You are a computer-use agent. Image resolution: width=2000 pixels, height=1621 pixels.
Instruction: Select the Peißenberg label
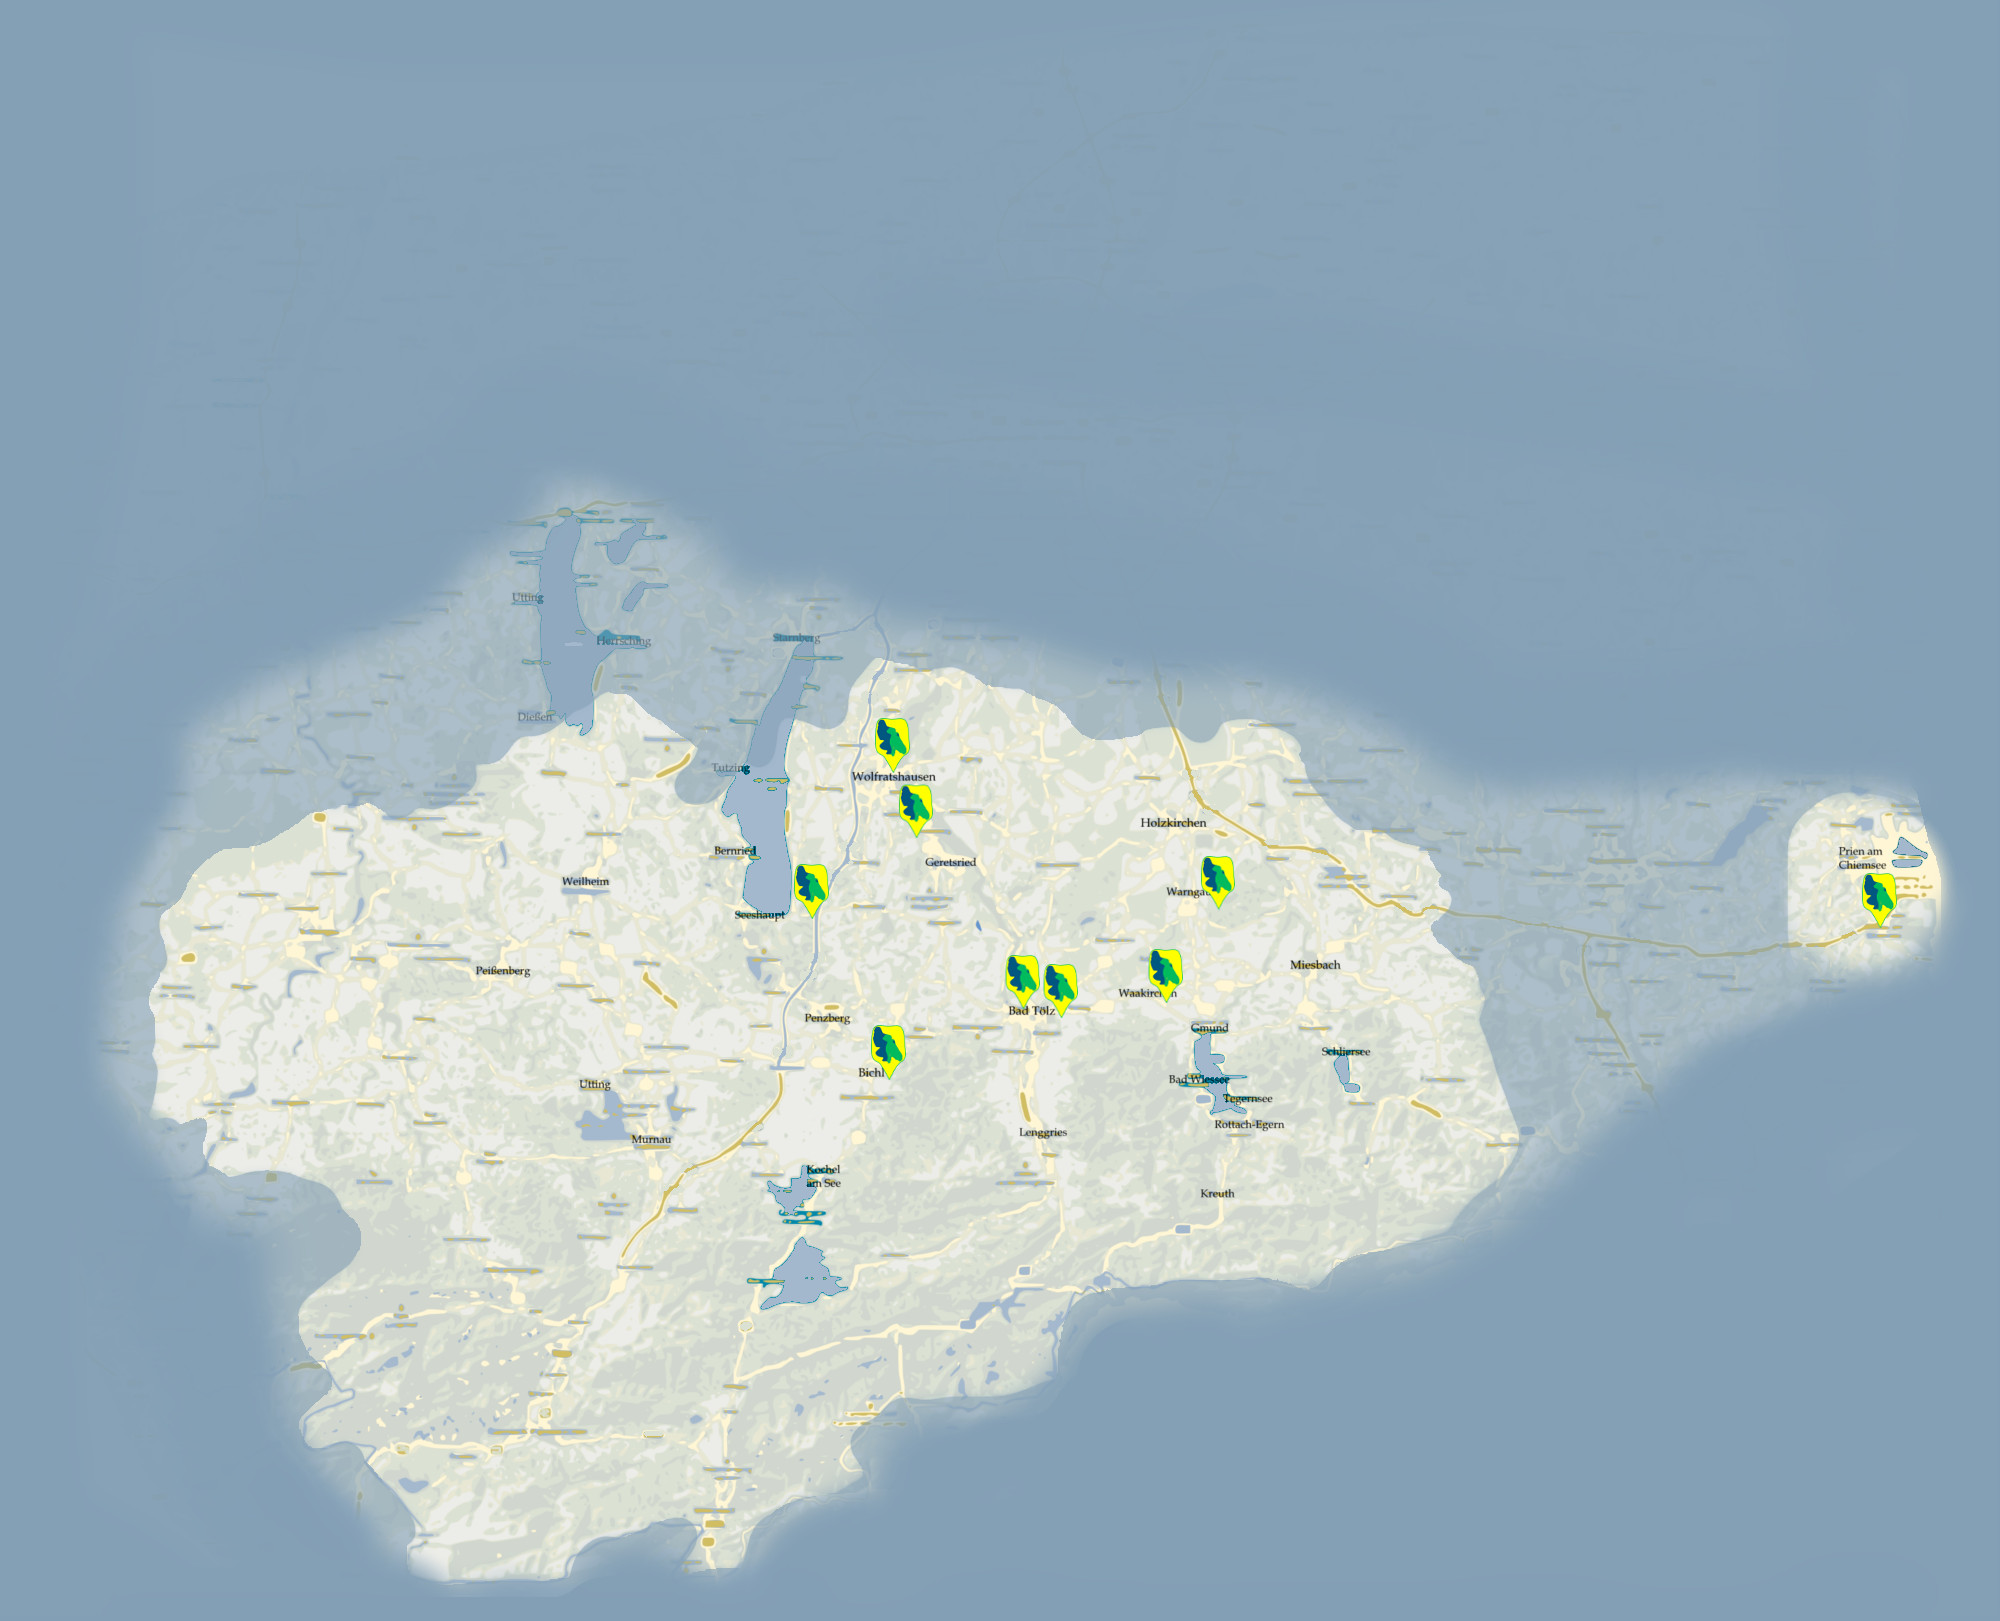pyautogui.click(x=502, y=971)
